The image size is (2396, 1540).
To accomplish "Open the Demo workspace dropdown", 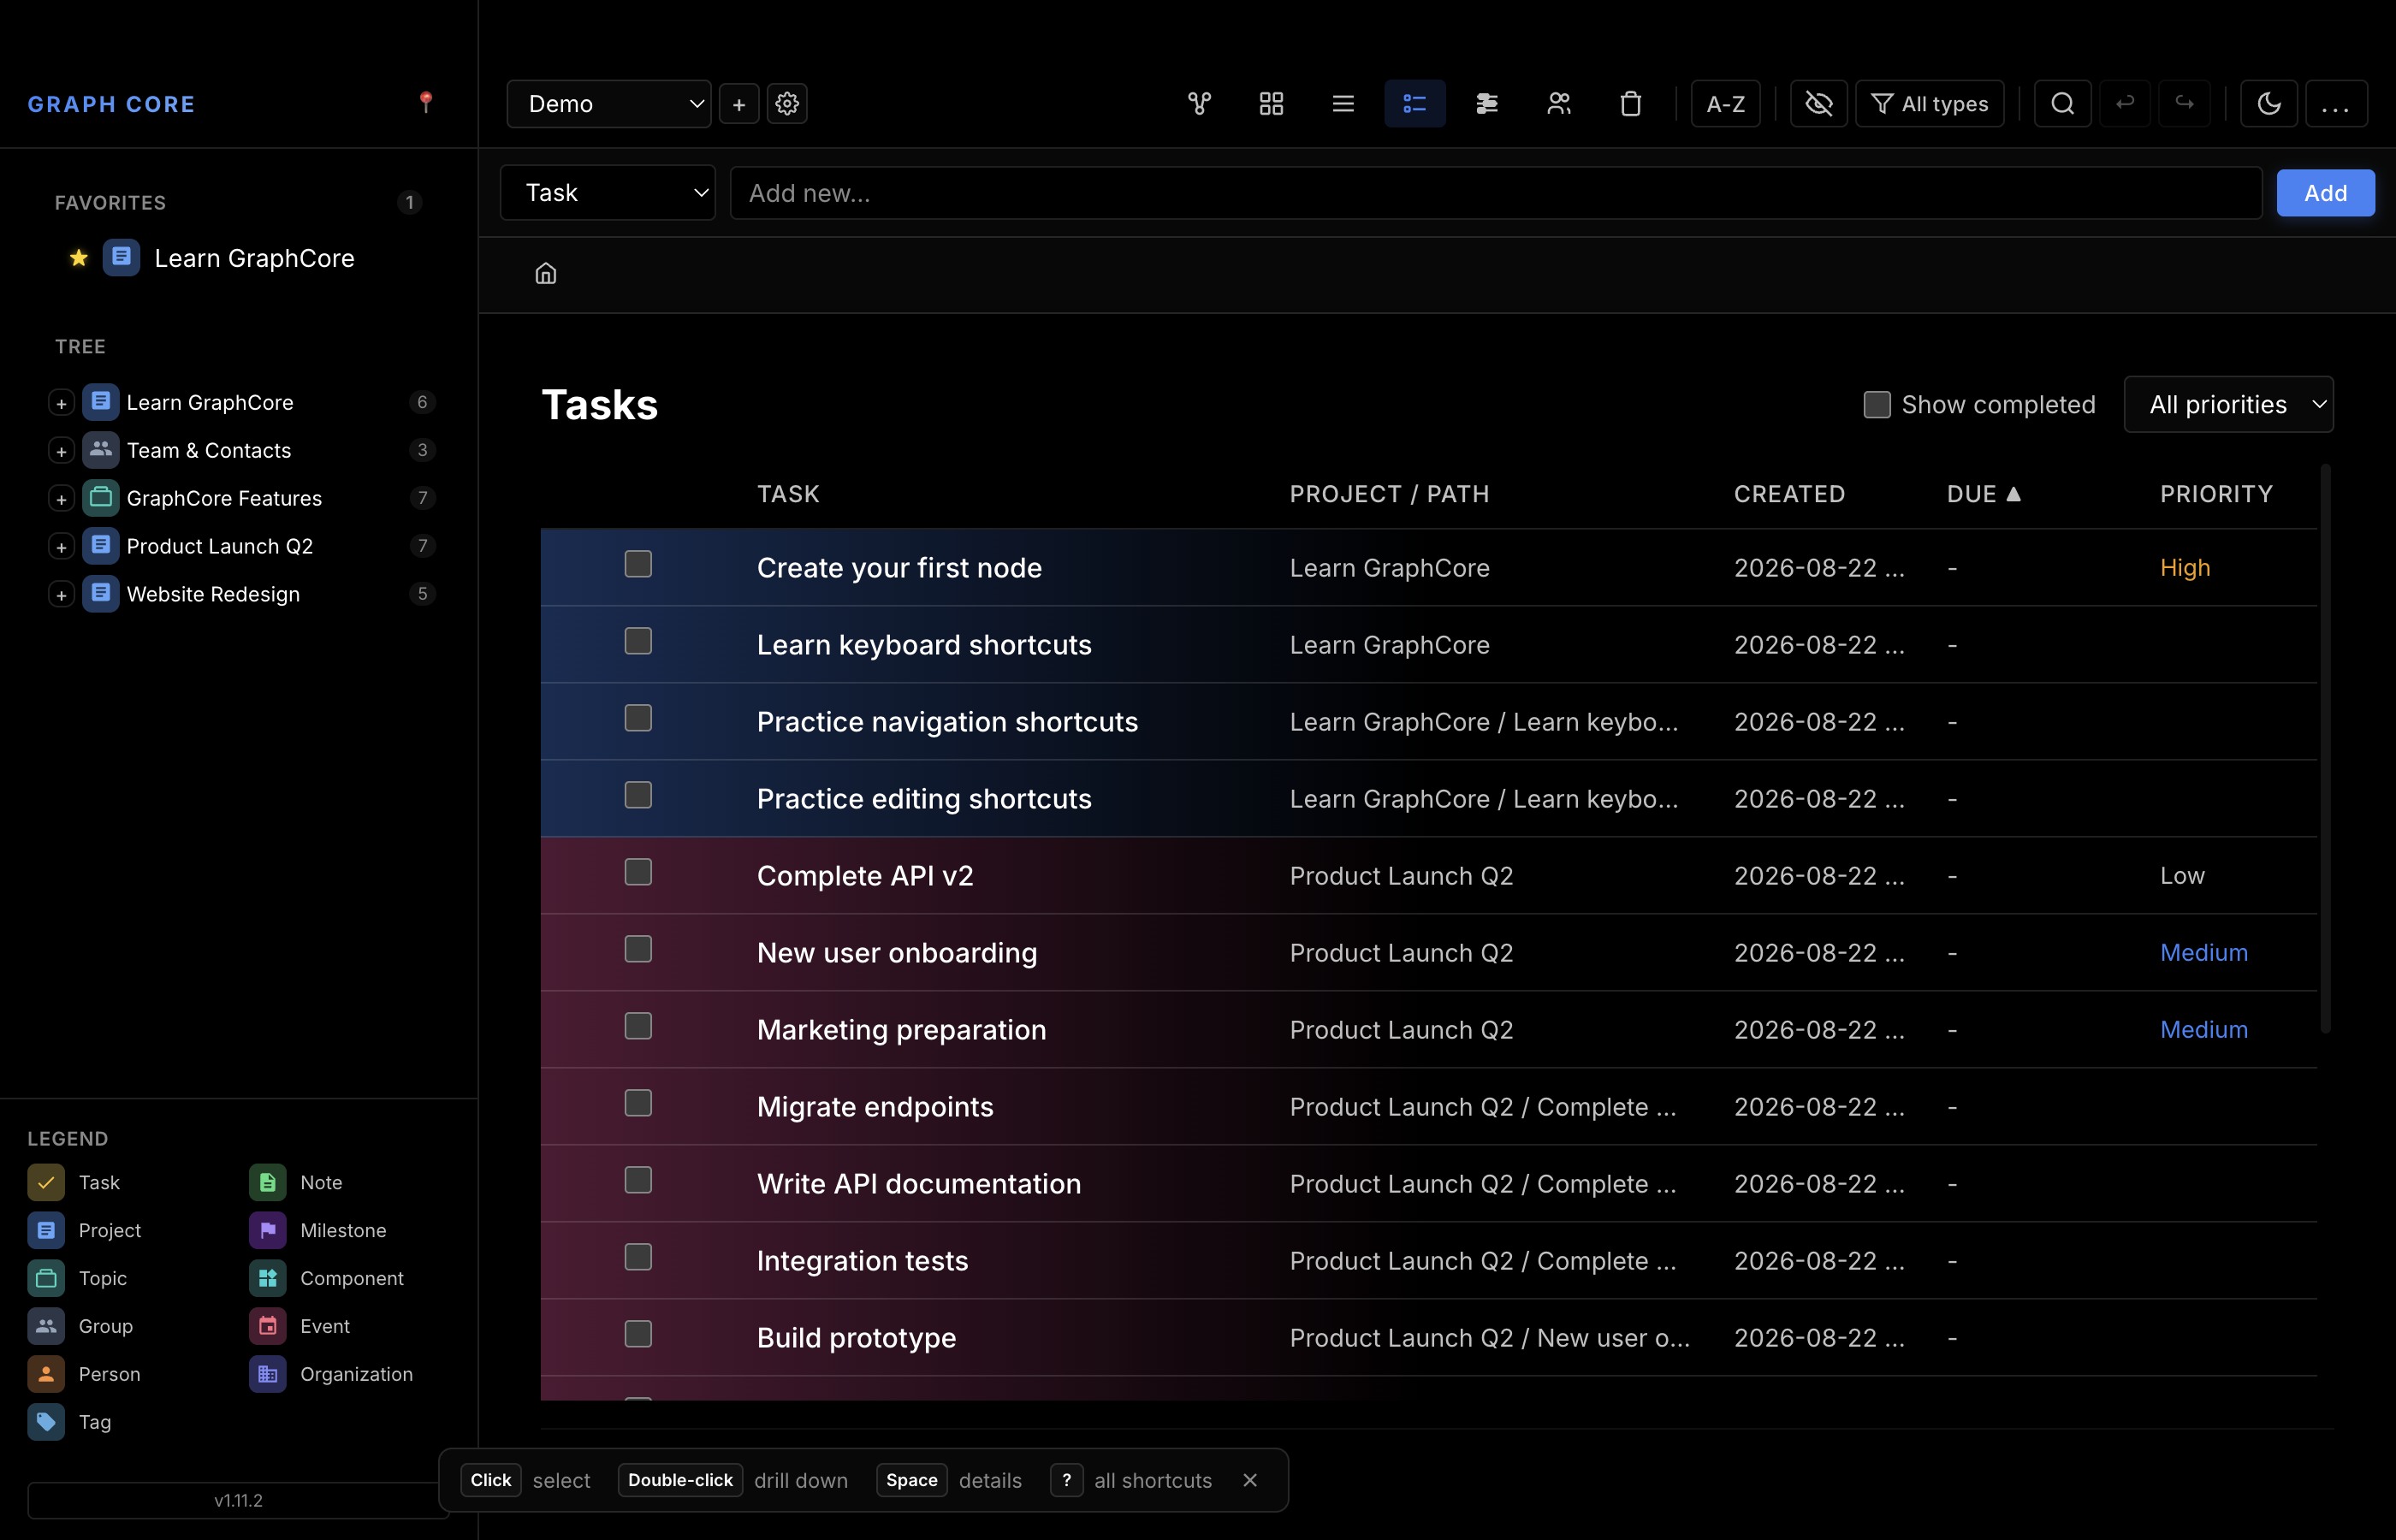I will [609, 104].
